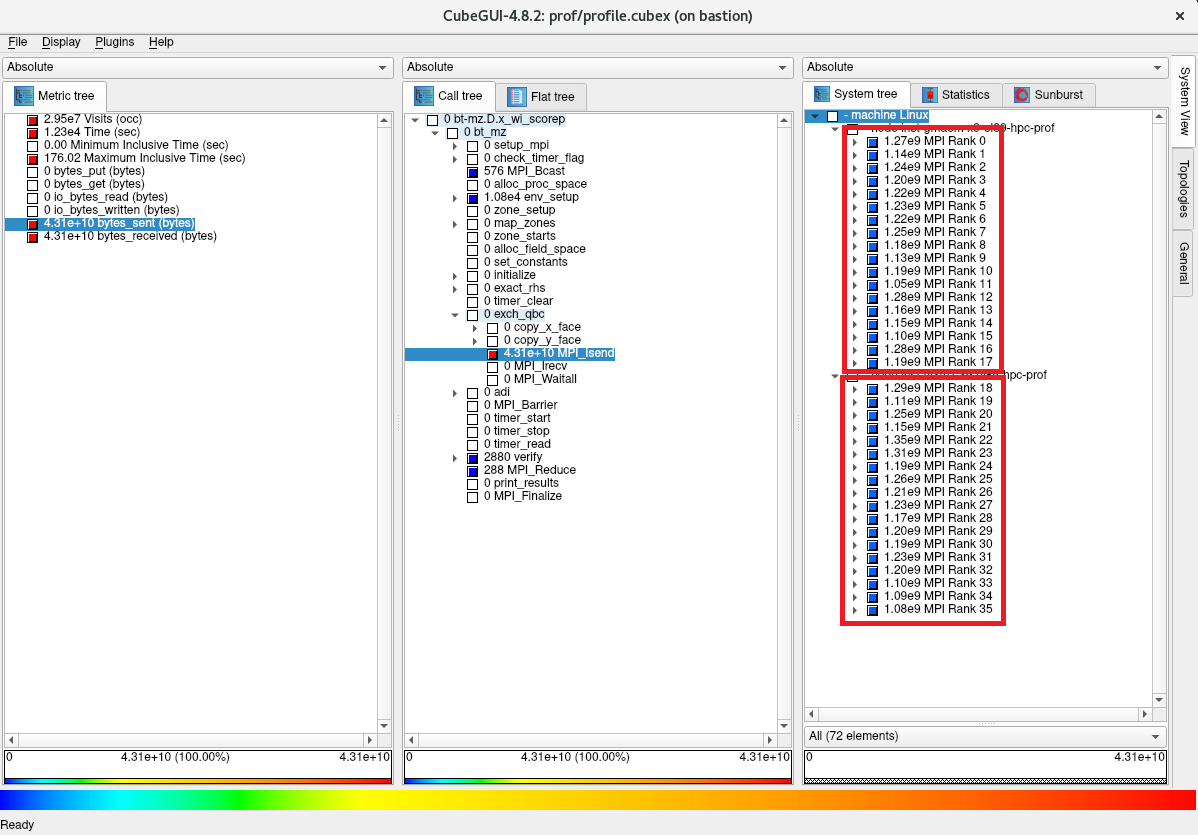Image resolution: width=1198 pixels, height=835 pixels.
Task: Click the Flat tree tab icon
Action: [x=517, y=97]
